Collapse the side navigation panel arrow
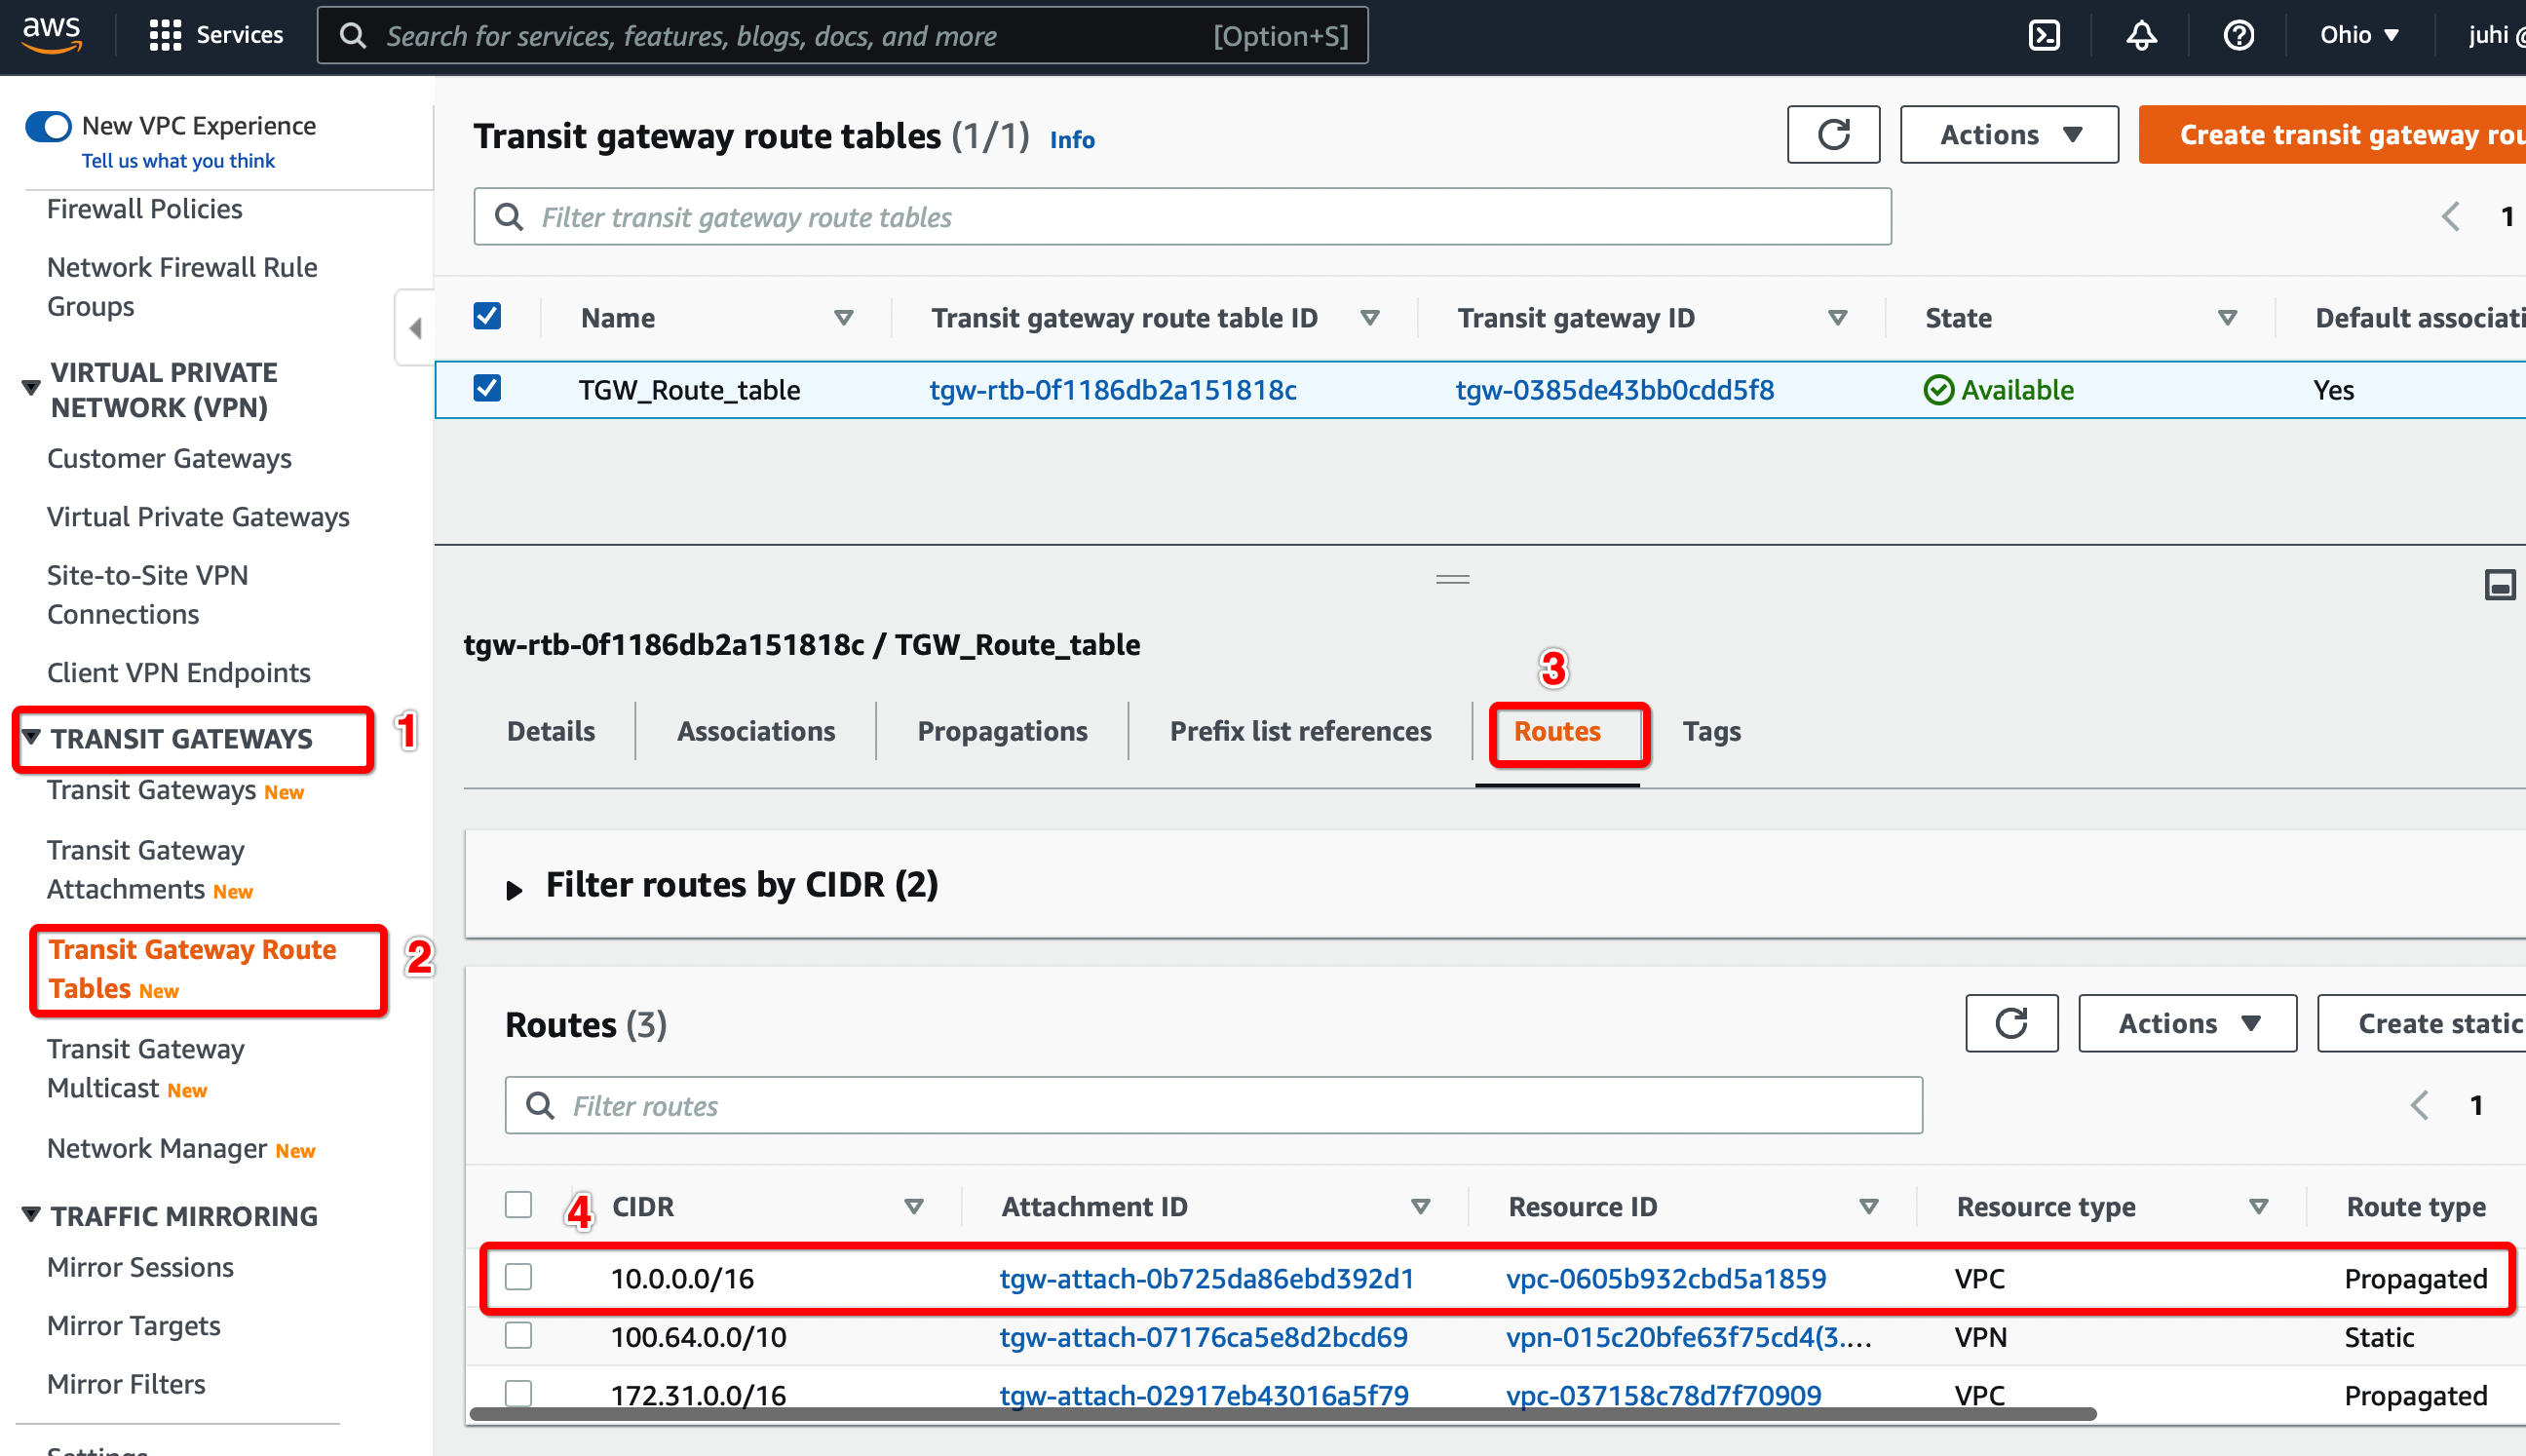 point(415,327)
